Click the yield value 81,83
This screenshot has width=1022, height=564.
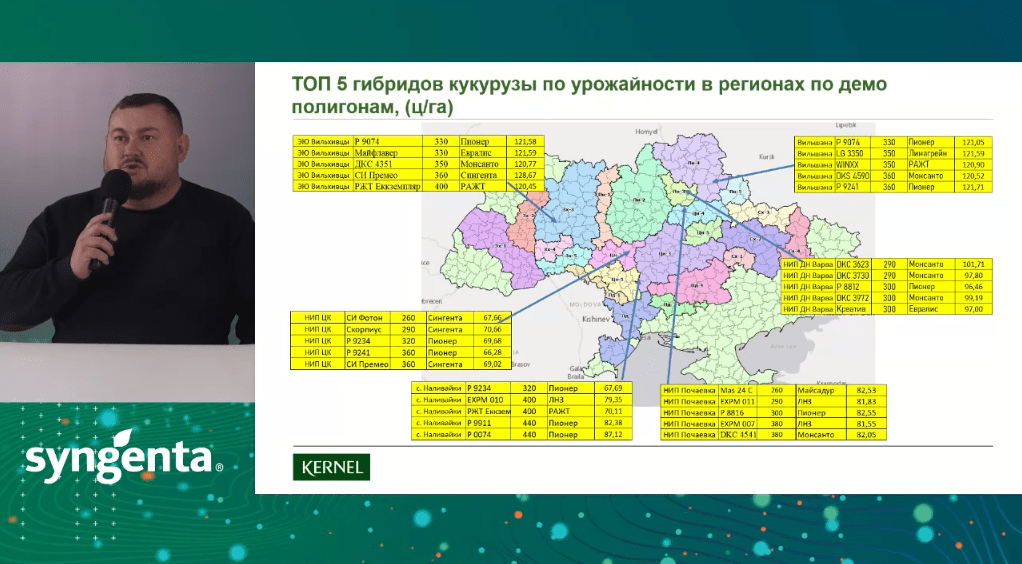coord(866,401)
